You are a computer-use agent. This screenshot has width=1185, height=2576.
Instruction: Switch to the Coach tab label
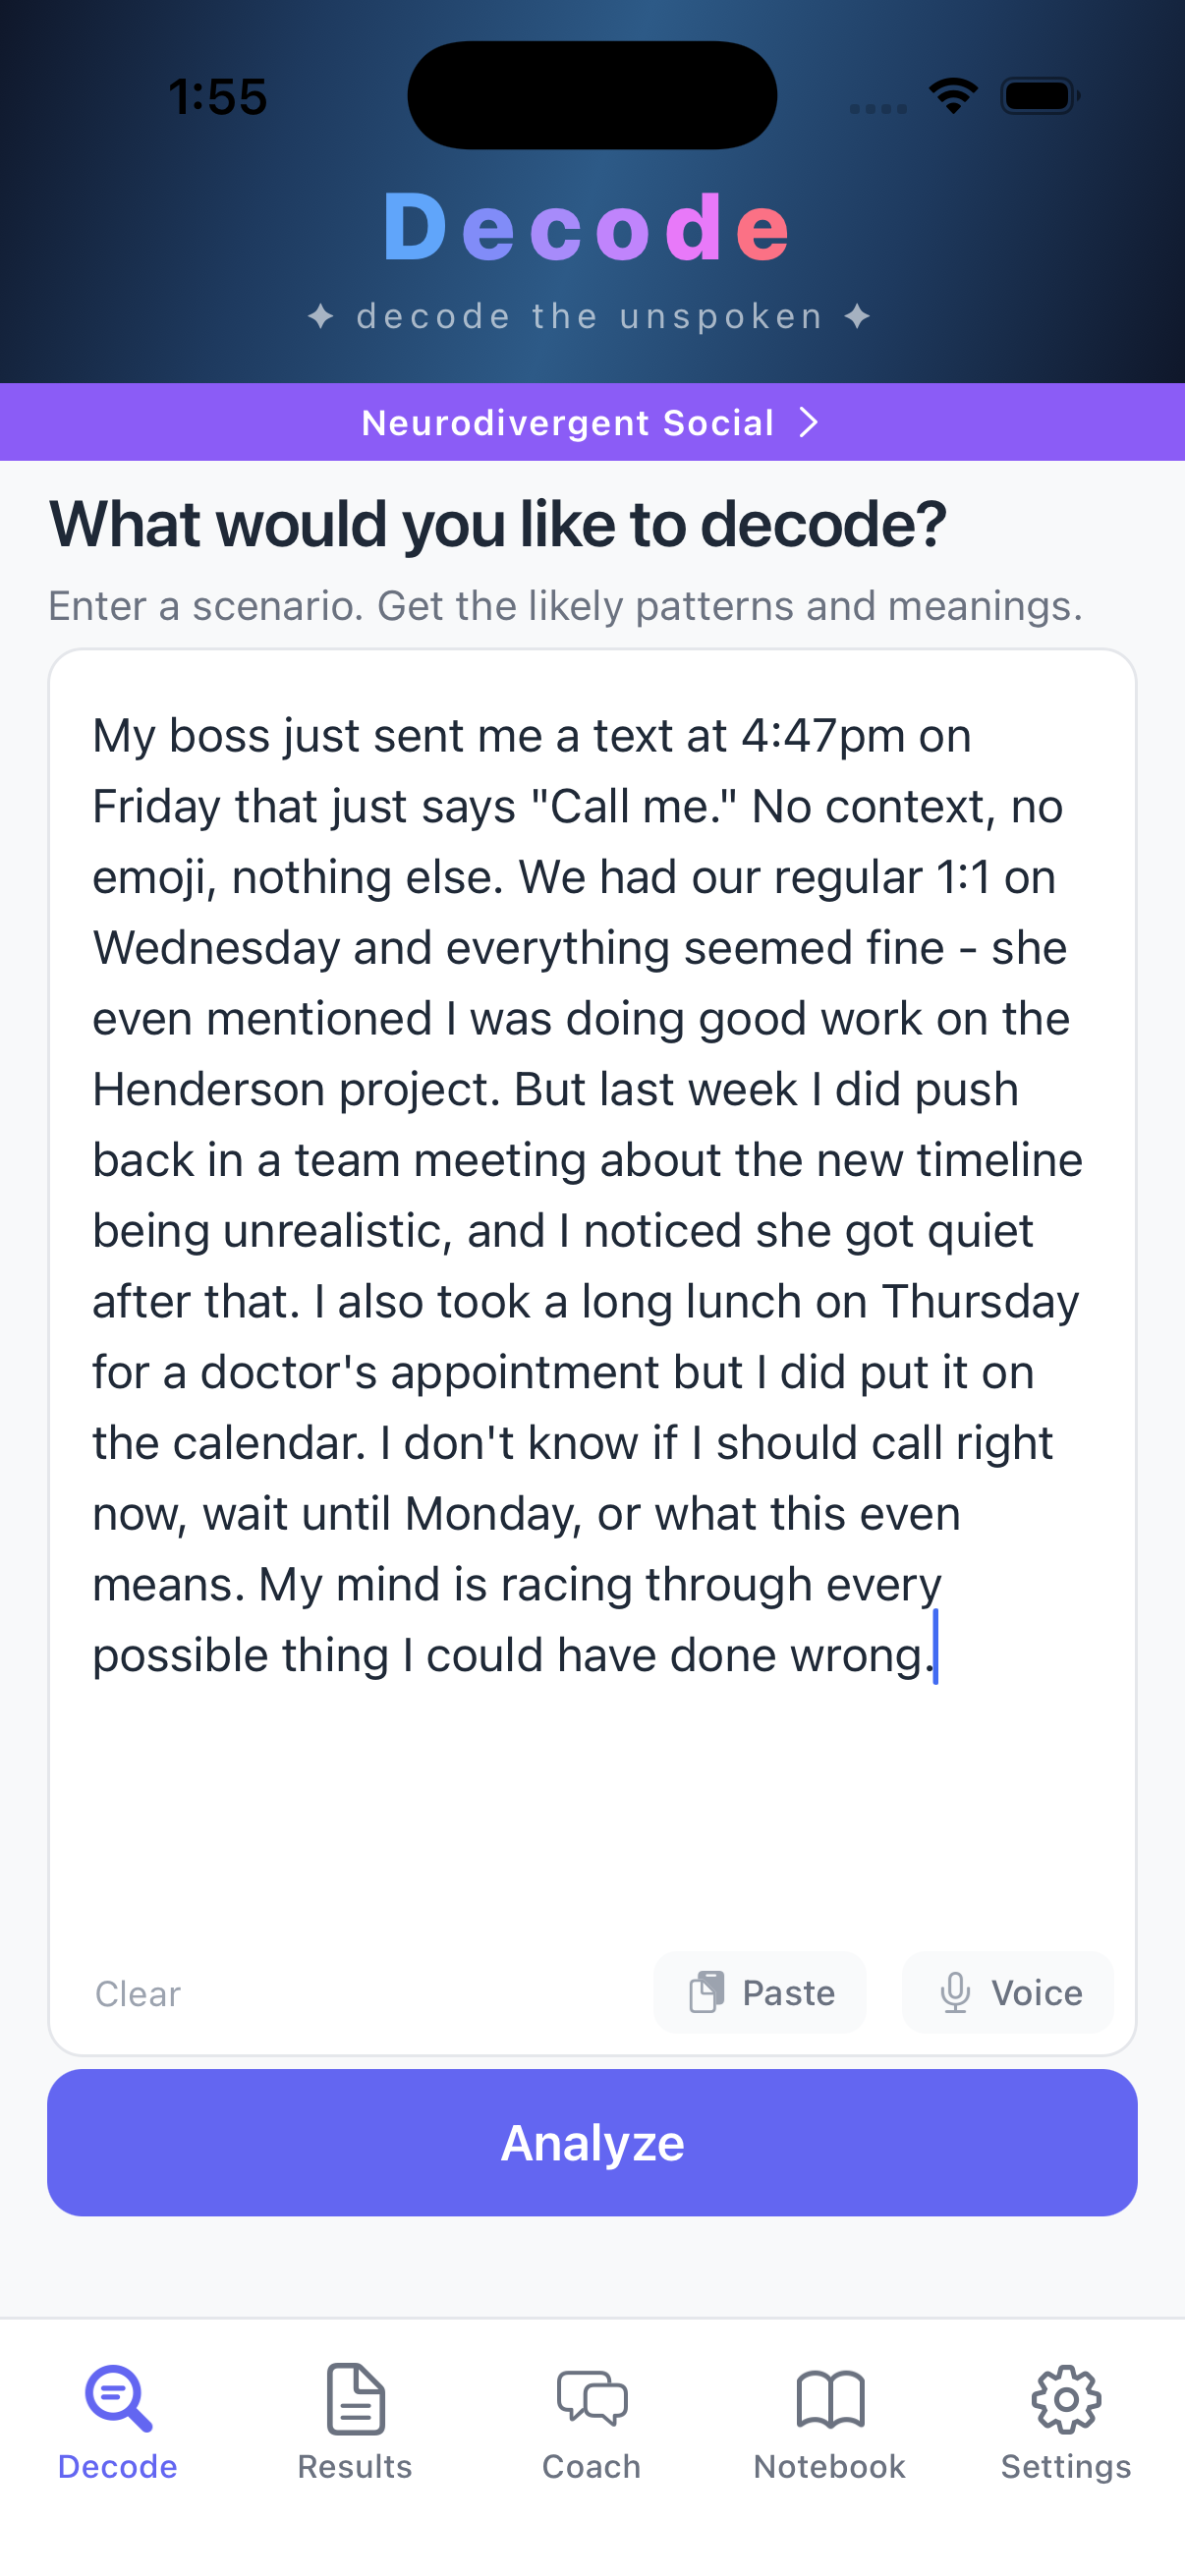tap(592, 2466)
